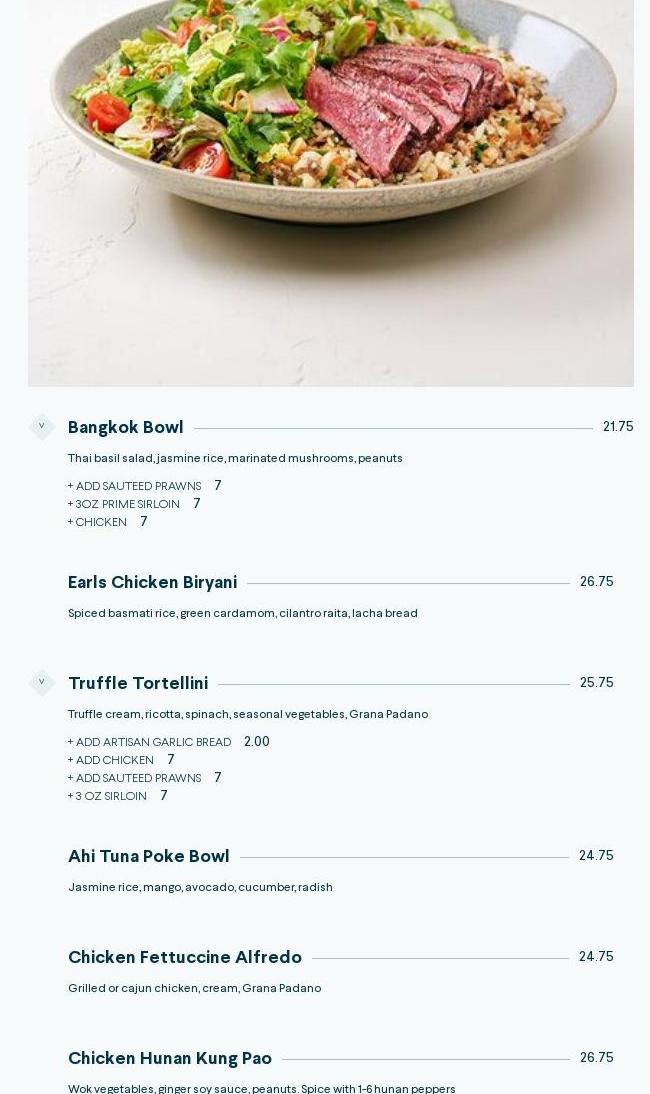Click the Earls Chicken Biryani description text
The width and height of the screenshot is (650, 1094).
click(243, 614)
